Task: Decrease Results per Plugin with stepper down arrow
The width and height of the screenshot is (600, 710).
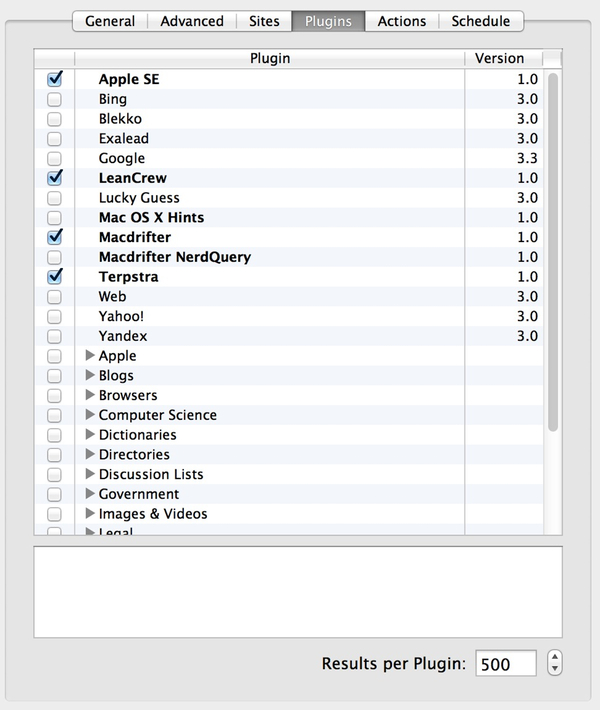Action: click(555, 669)
